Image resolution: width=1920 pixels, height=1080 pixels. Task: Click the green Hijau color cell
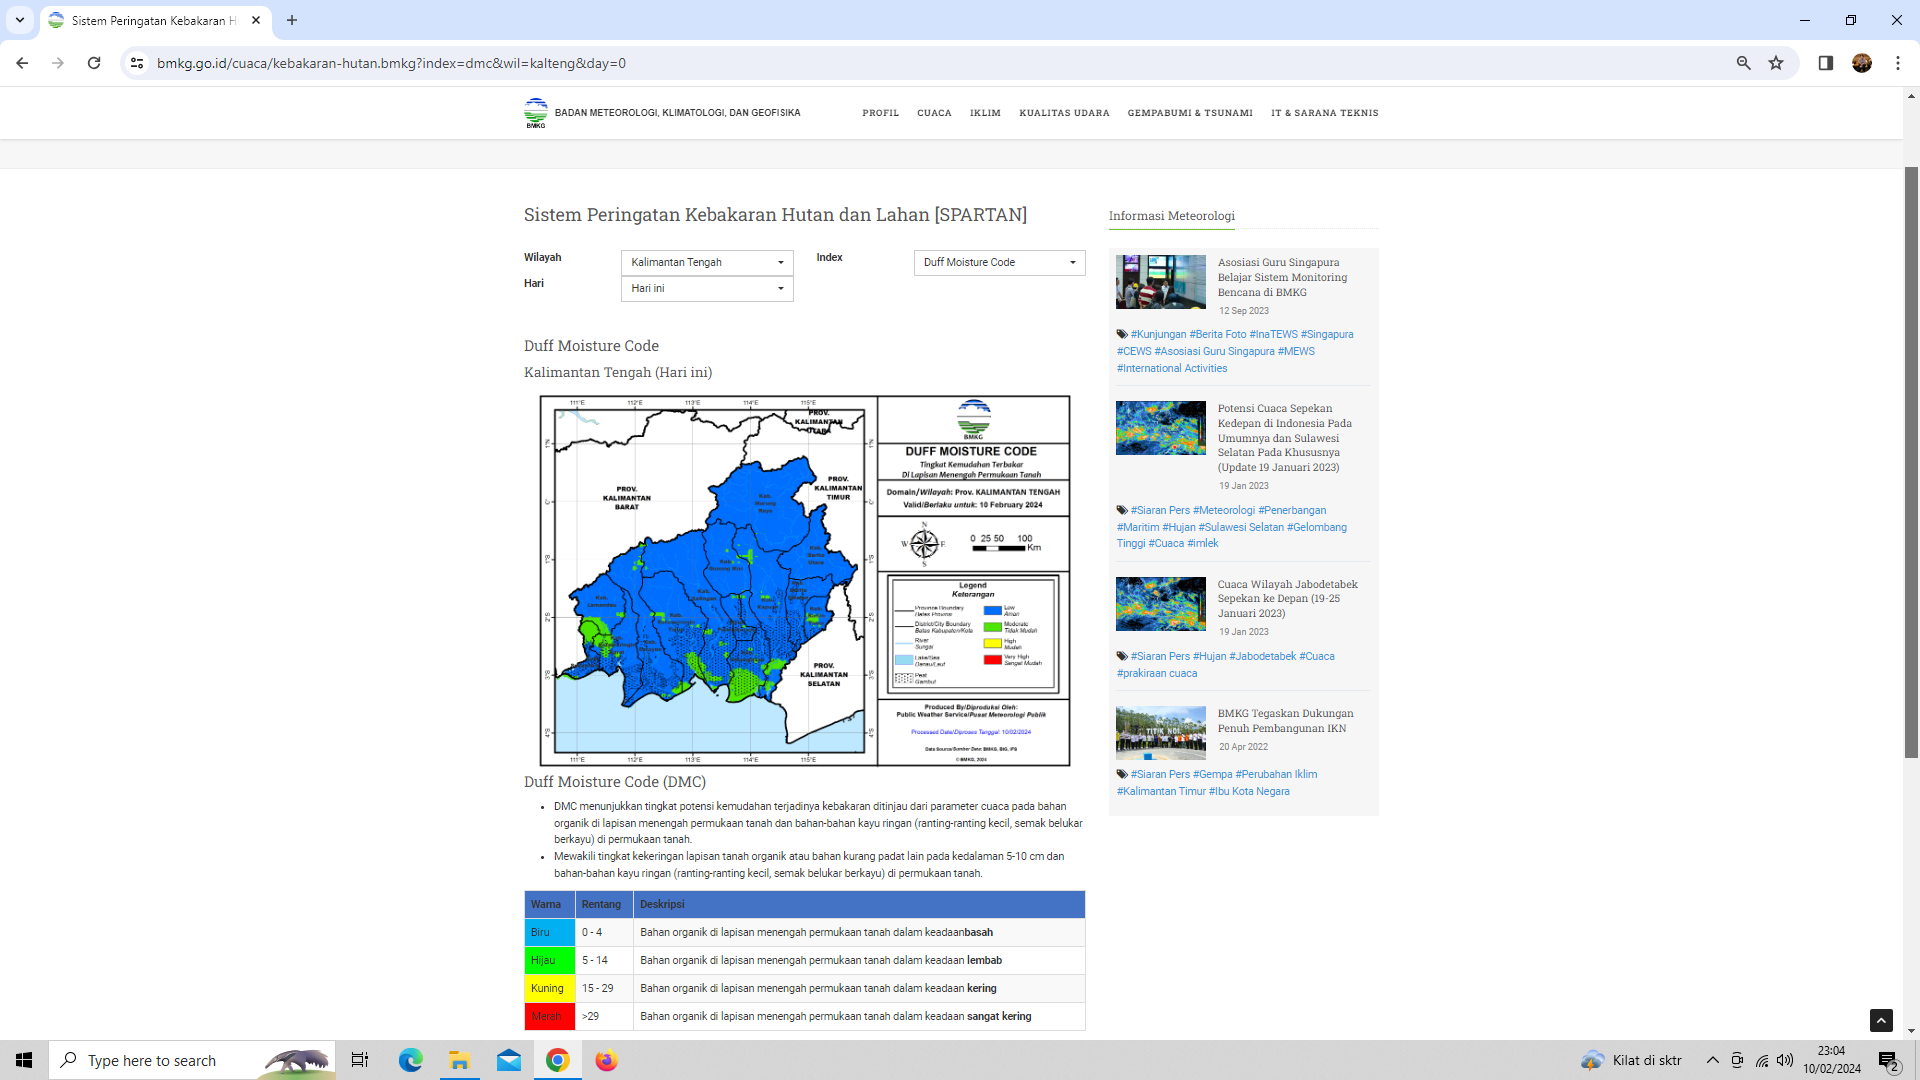(550, 960)
